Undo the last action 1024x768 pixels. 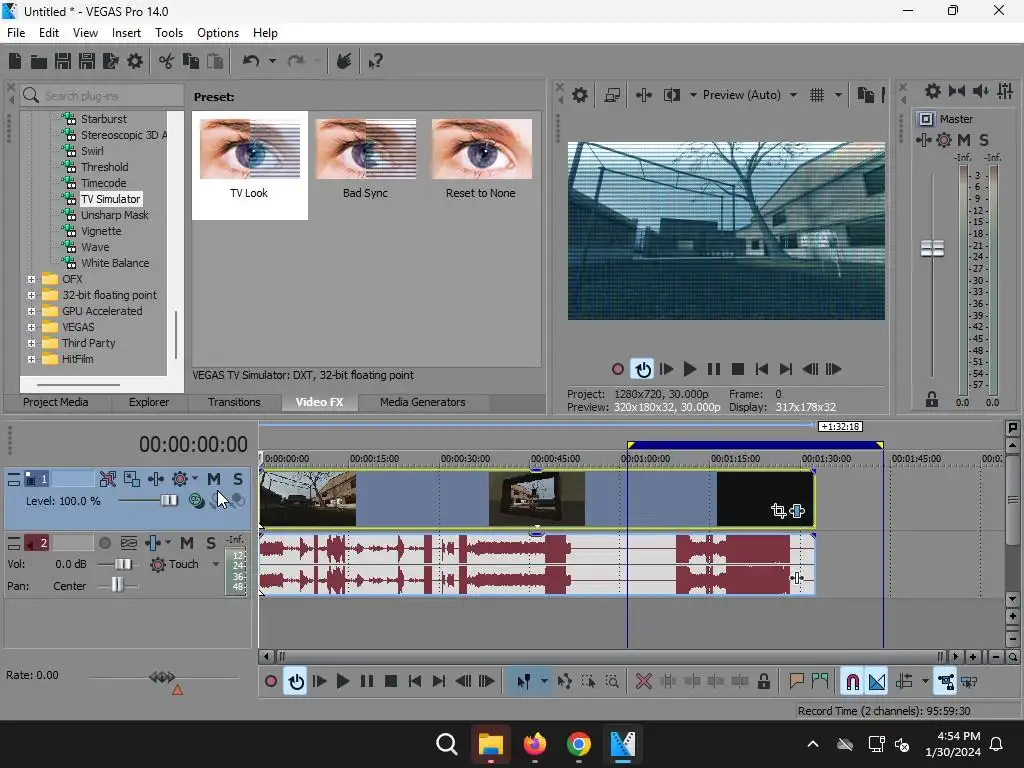click(x=251, y=61)
